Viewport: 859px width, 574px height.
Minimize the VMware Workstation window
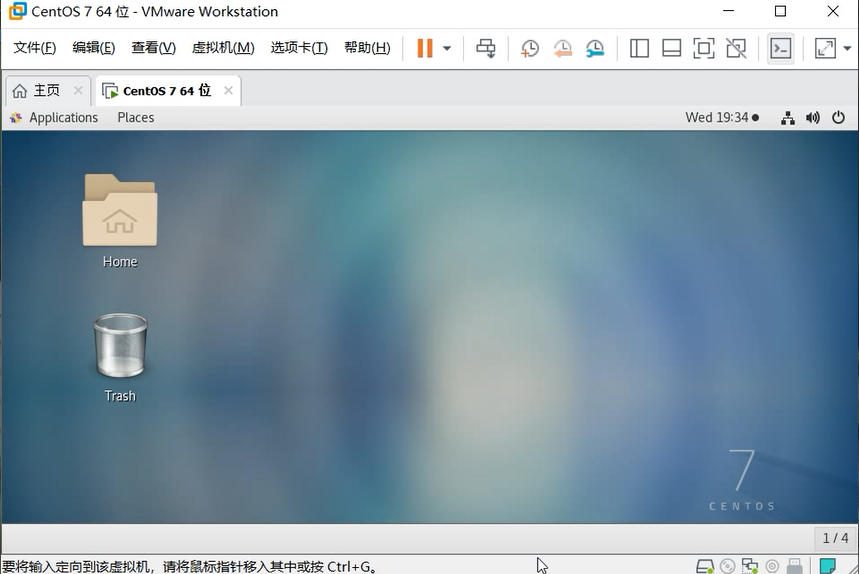point(728,11)
